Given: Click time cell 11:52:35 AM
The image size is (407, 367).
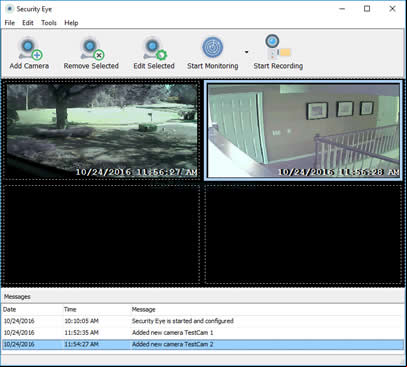Looking at the screenshot, I should (81, 333).
